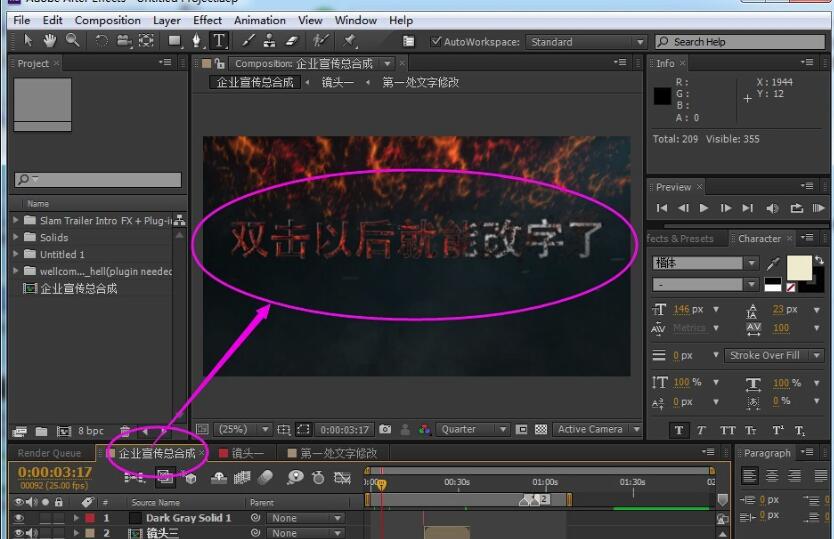Open the Standard workspace dropdown
The width and height of the screenshot is (834, 539).
(587, 42)
